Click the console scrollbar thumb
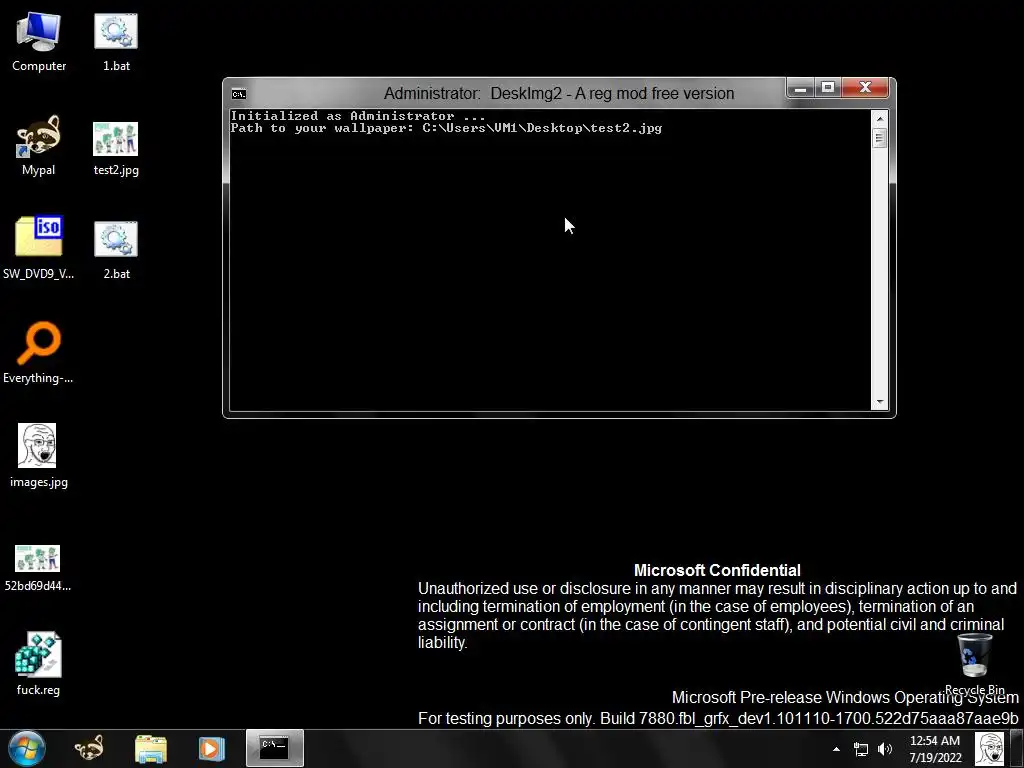Viewport: 1024px width, 768px height. point(880,138)
